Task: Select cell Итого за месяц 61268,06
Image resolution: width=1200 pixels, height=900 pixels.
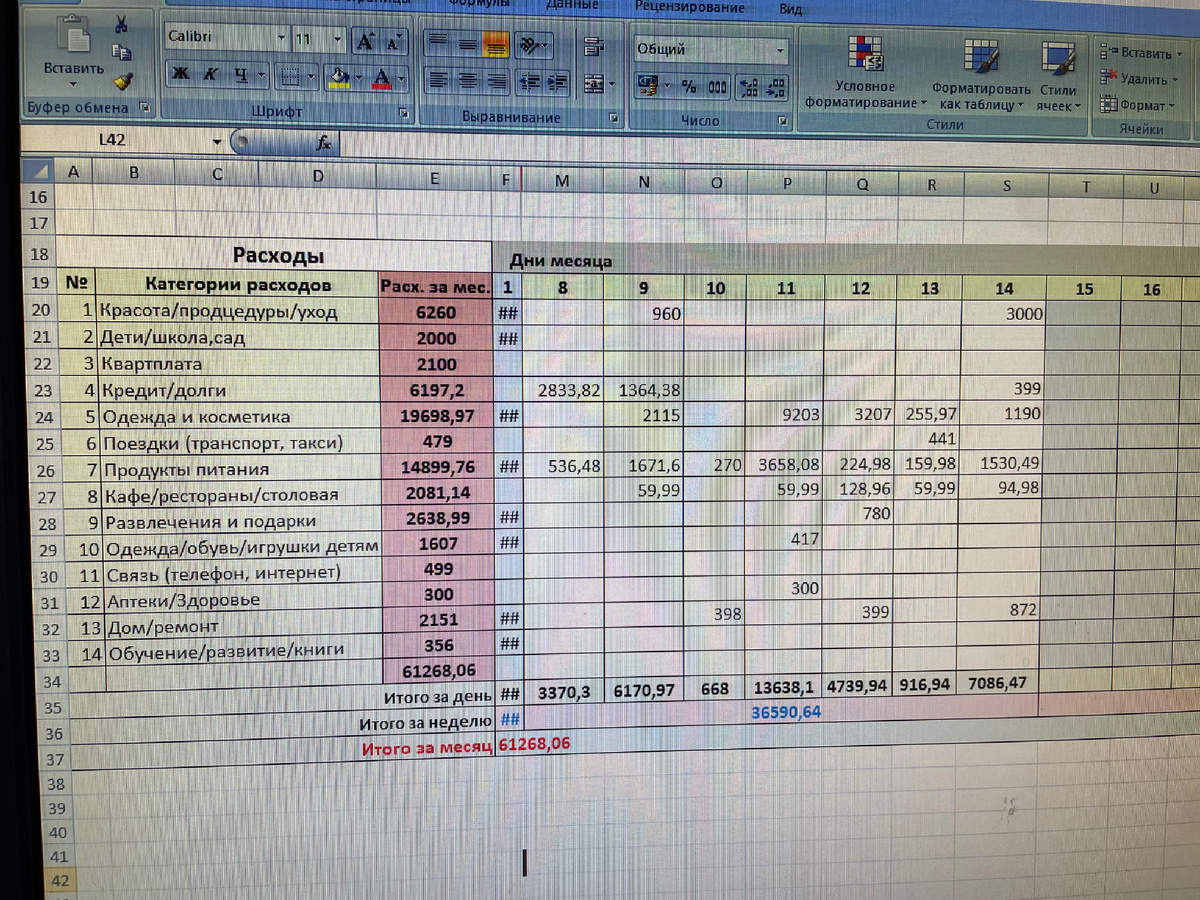Action: point(534,744)
